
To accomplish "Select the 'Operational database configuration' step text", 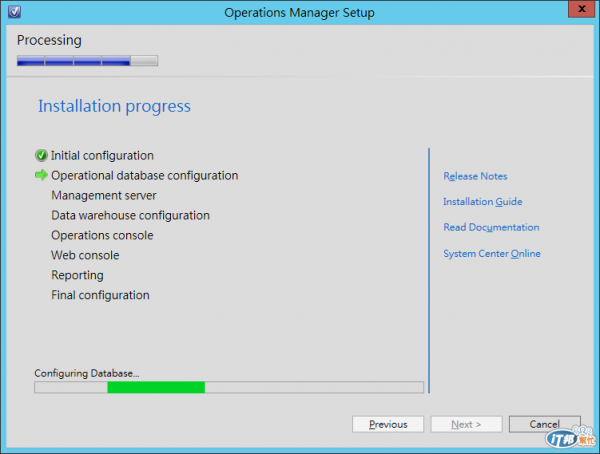I will tap(145, 175).
